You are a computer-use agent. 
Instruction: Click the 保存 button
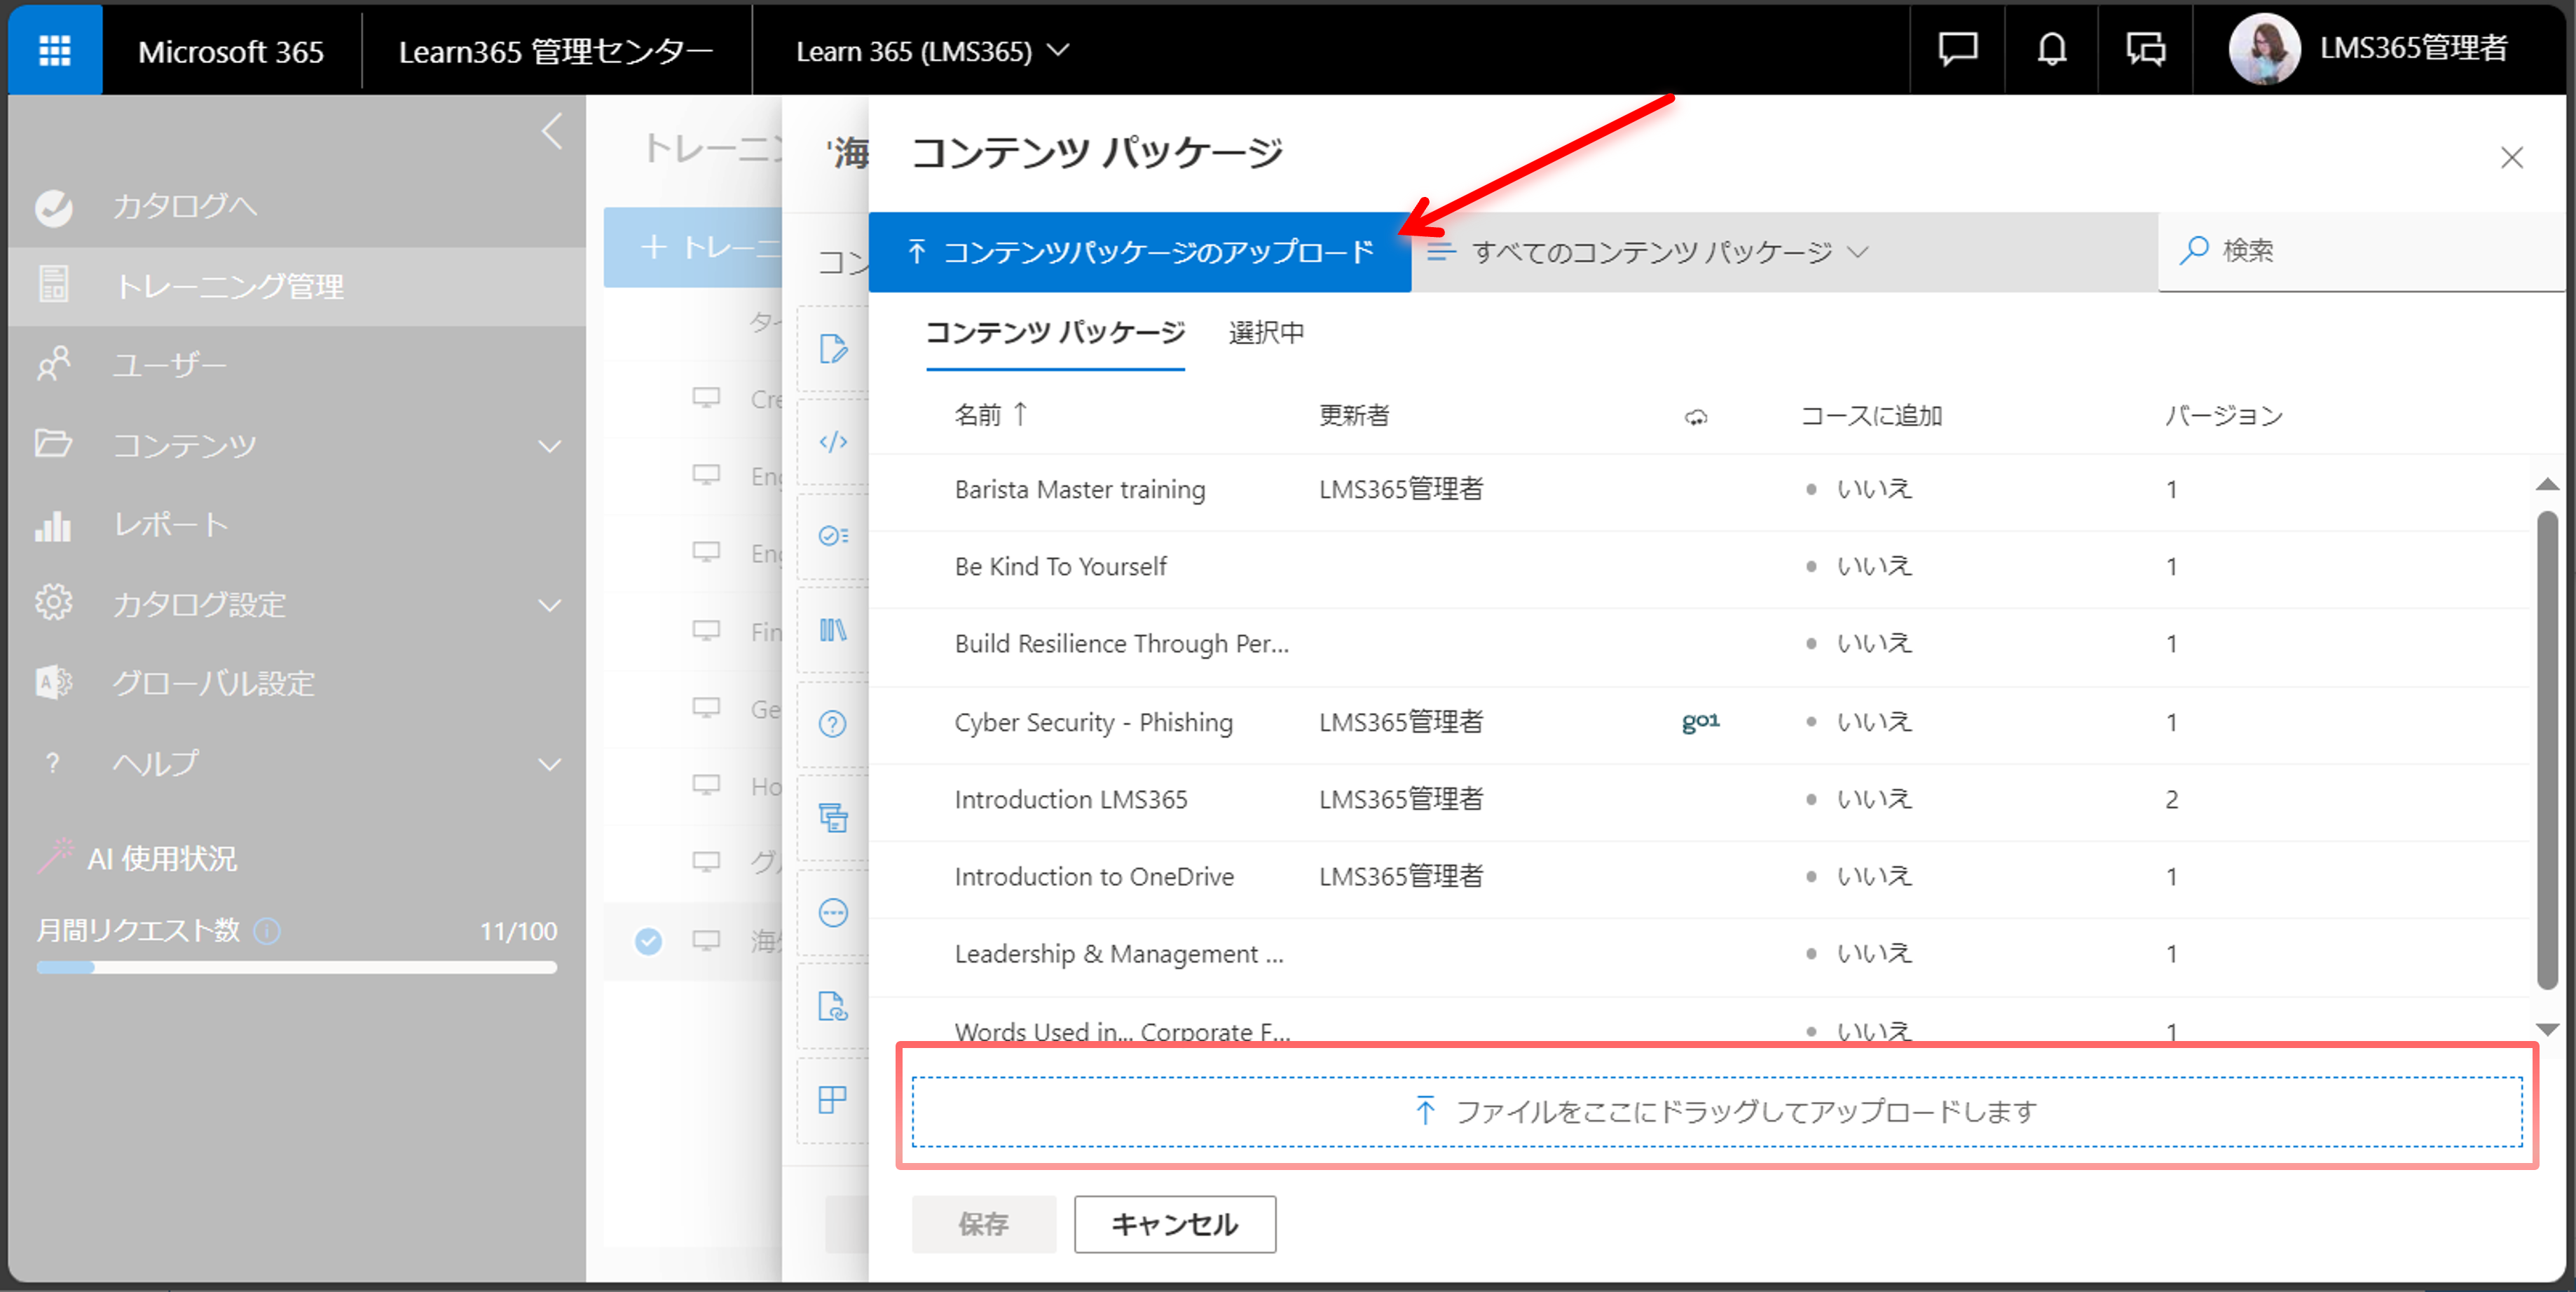[984, 1224]
